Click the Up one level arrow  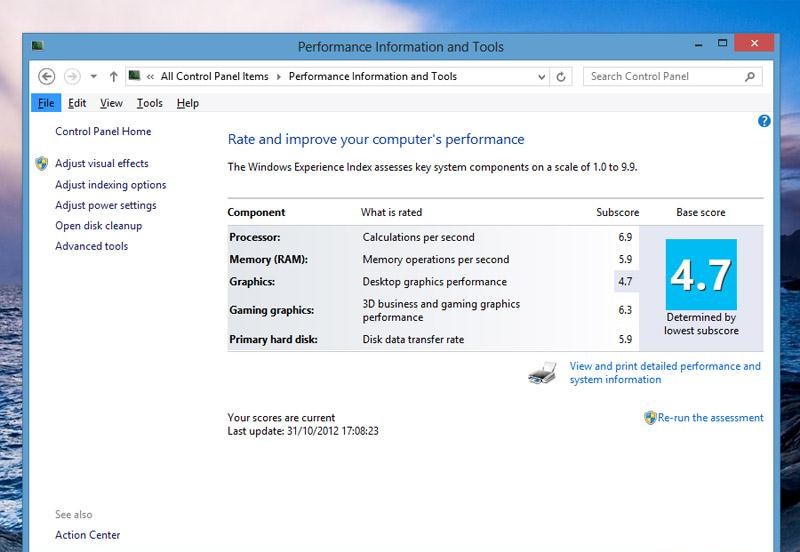113,76
